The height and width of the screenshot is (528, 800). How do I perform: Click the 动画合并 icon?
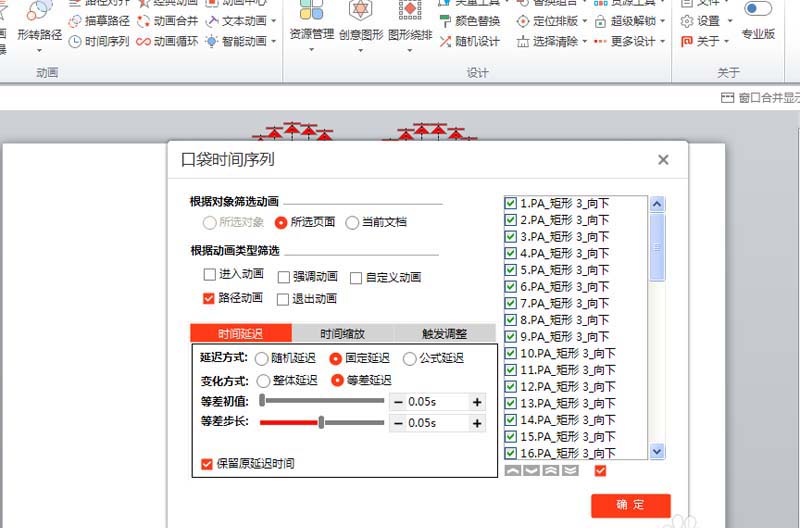[x=143, y=21]
